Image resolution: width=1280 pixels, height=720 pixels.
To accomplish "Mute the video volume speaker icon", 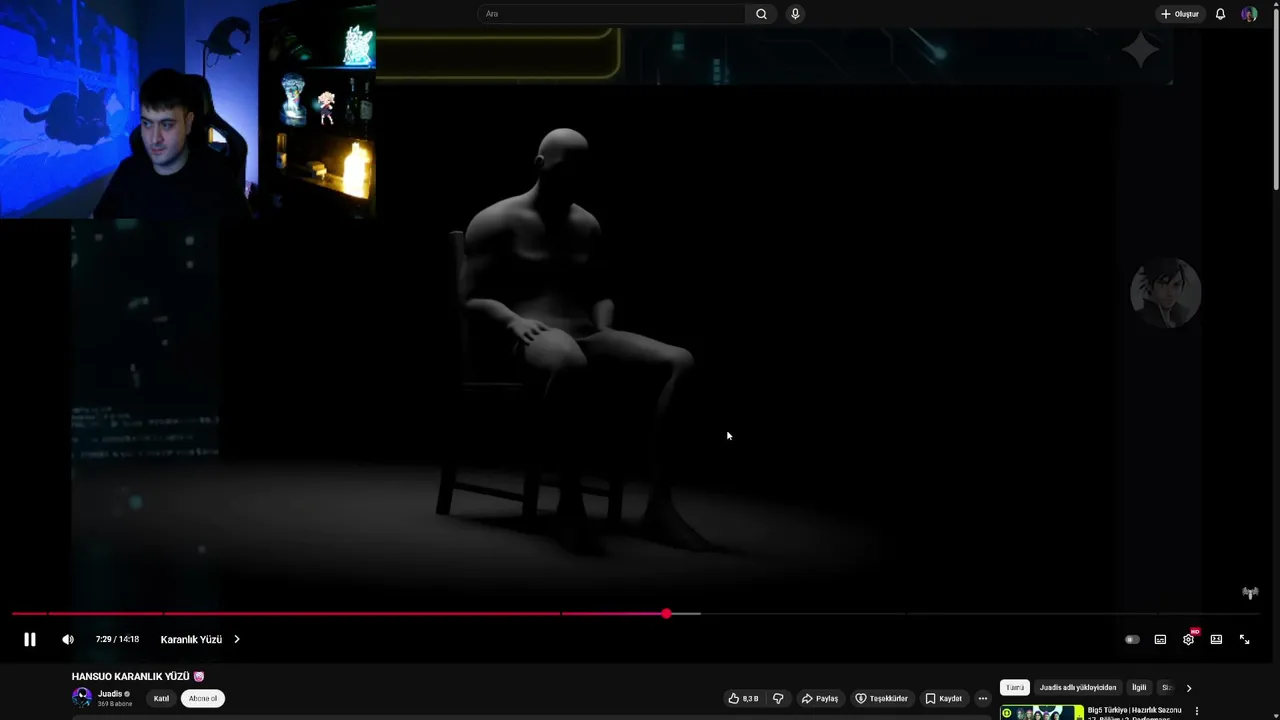I will 67,639.
